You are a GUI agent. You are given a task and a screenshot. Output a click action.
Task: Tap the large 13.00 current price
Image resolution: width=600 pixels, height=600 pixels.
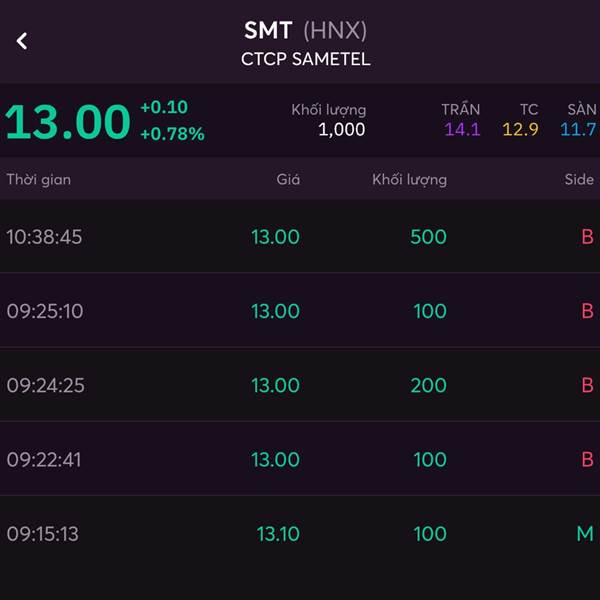68,122
